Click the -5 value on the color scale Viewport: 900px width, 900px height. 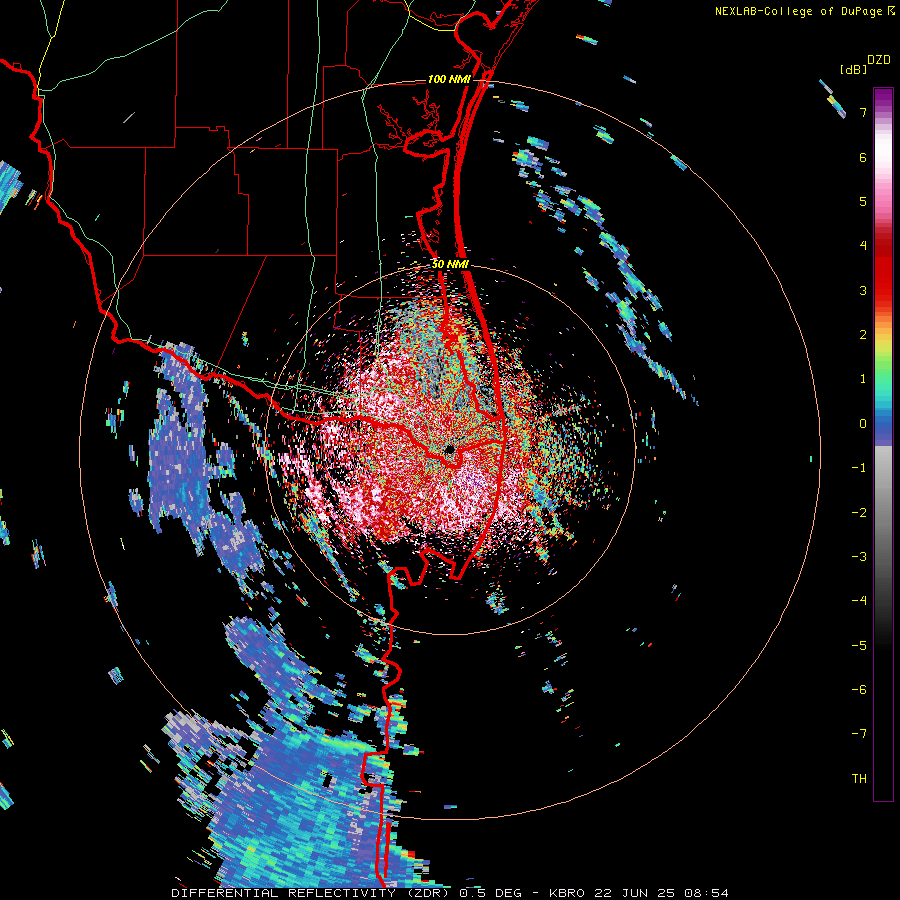859,646
